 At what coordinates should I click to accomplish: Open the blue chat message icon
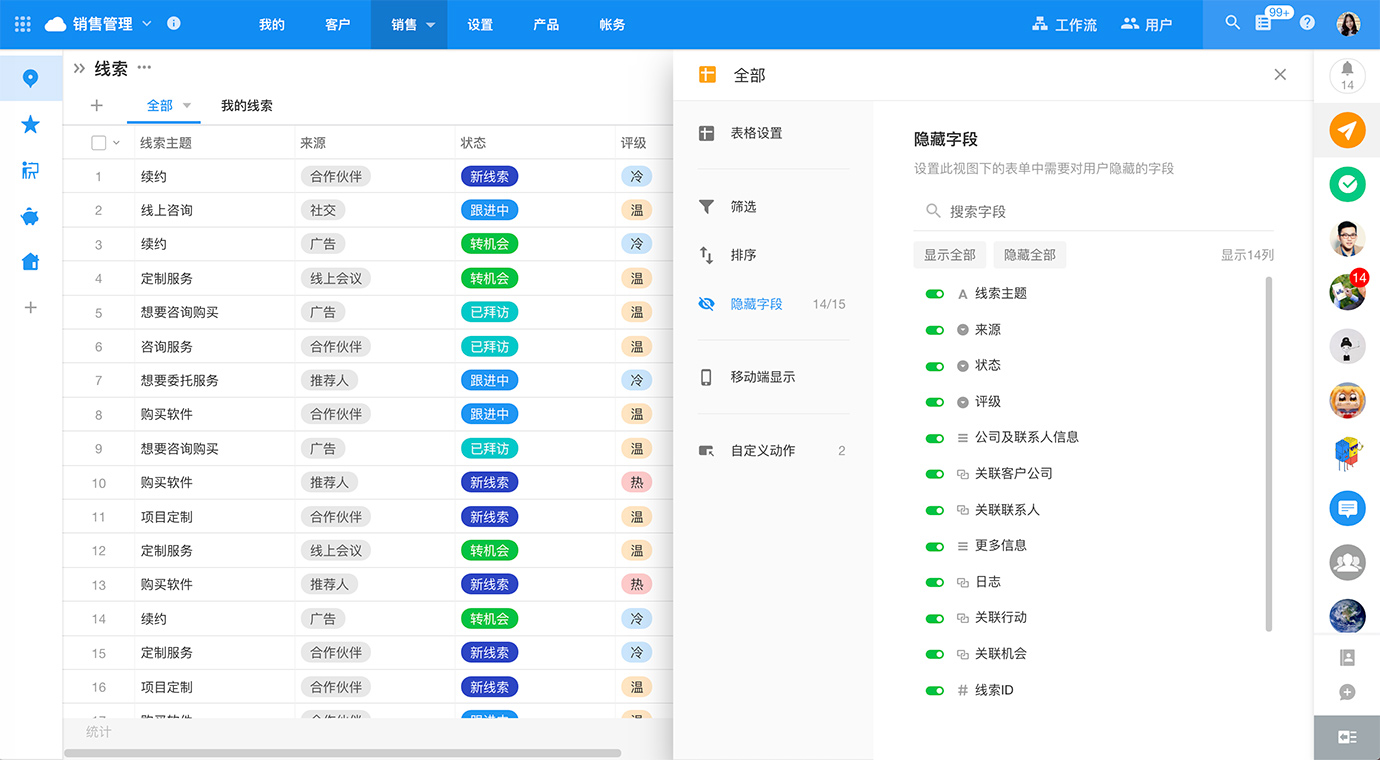1347,508
